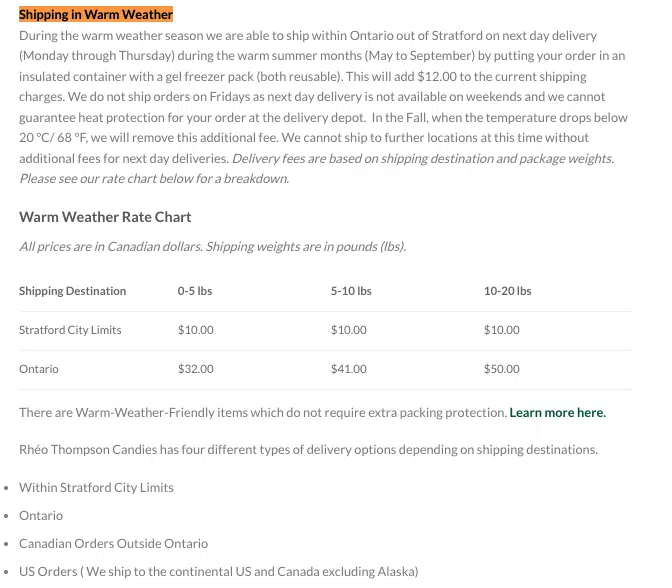The height and width of the screenshot is (588, 672).
Task: Click the Stratford City Limits 10-20 lbs $10.00 price
Action: (x=502, y=330)
